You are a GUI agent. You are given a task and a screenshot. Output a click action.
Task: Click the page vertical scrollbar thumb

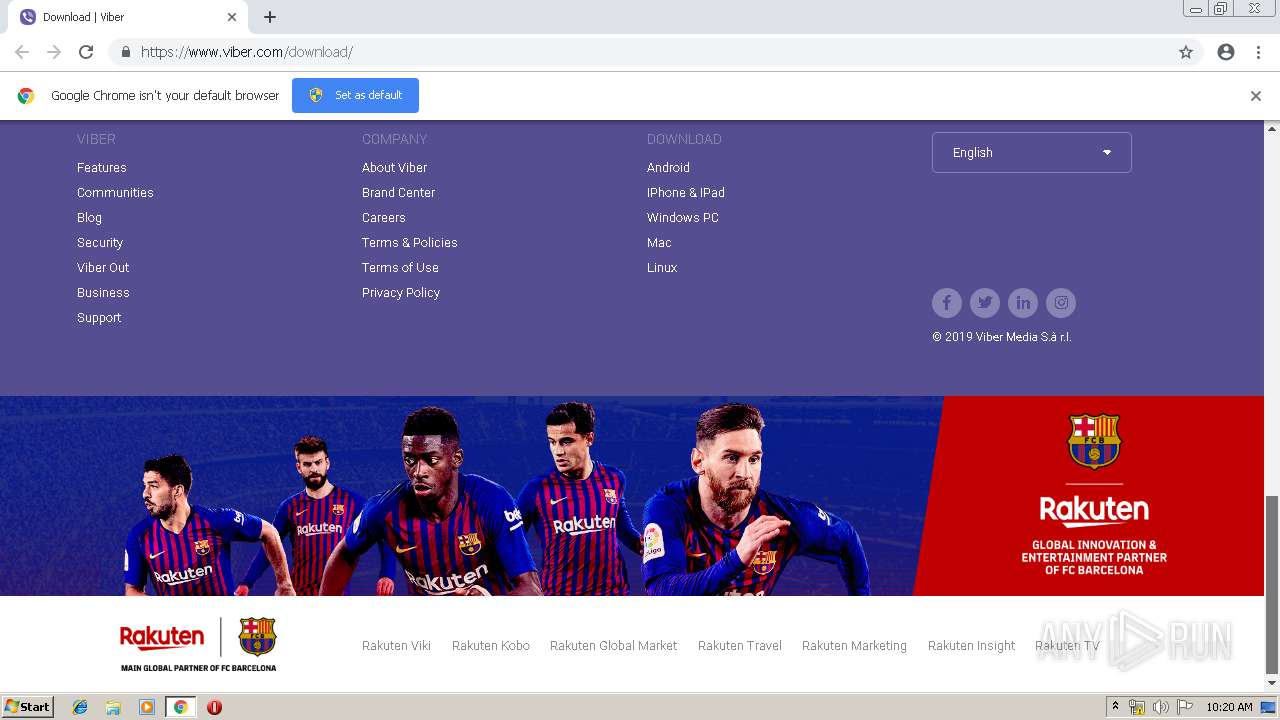1272,585
